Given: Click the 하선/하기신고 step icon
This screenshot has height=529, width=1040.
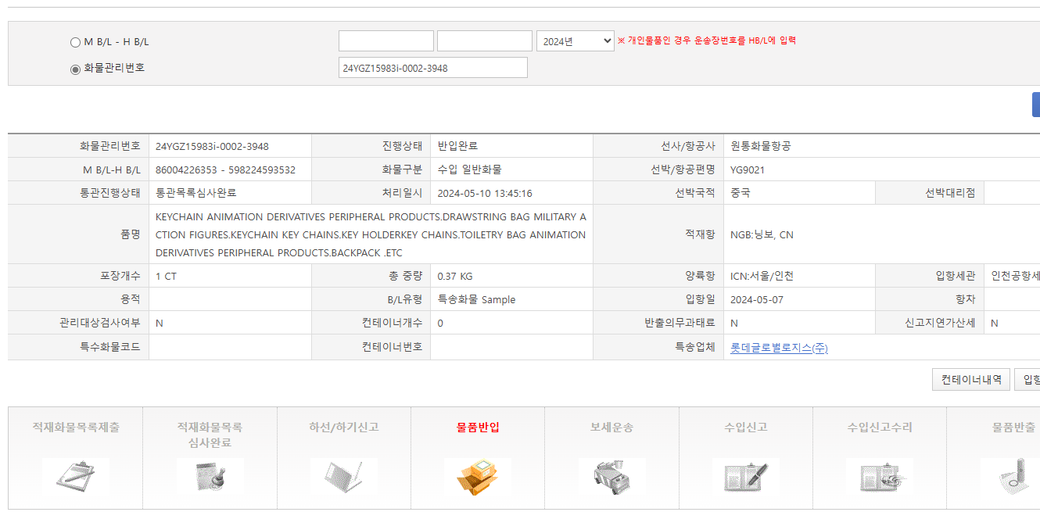Looking at the screenshot, I should tap(343, 477).
